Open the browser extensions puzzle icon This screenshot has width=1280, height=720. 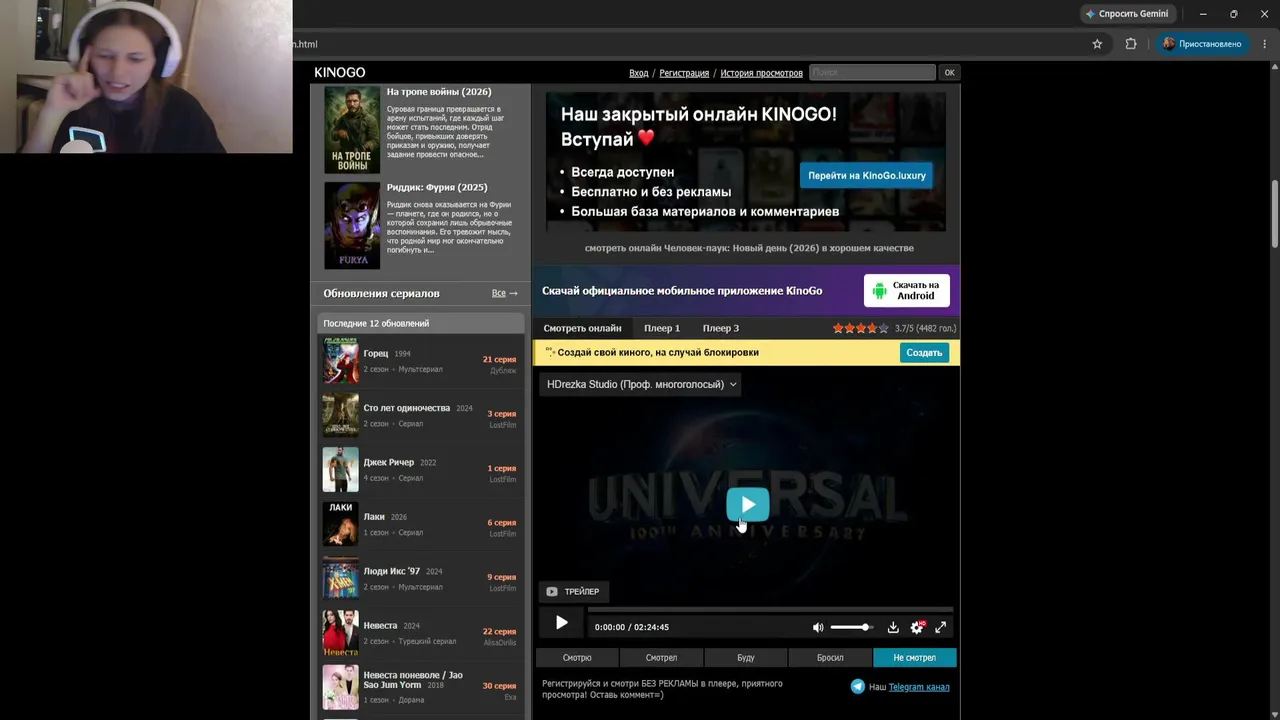1131,44
